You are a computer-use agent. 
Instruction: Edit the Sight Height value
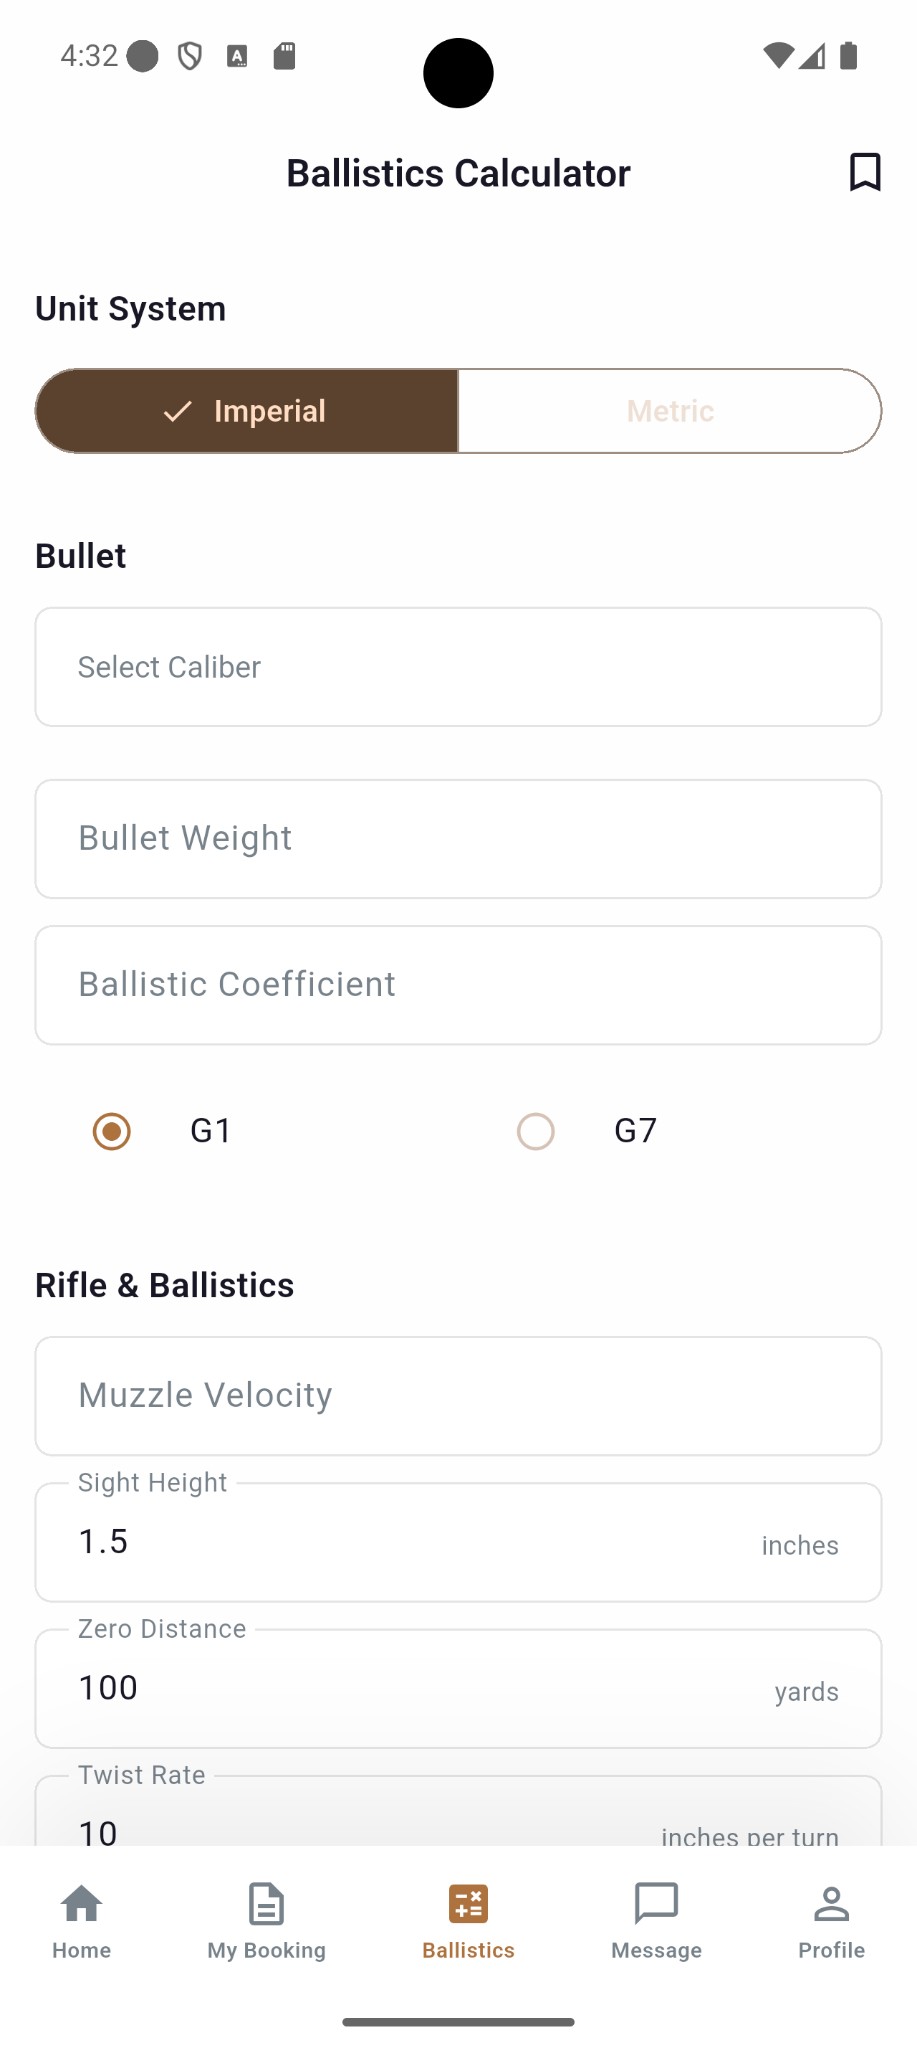click(458, 1541)
